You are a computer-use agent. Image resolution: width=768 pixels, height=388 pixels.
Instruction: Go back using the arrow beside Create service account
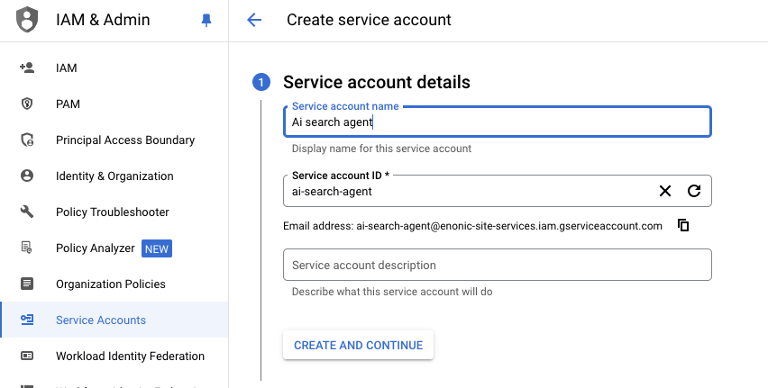tap(254, 20)
